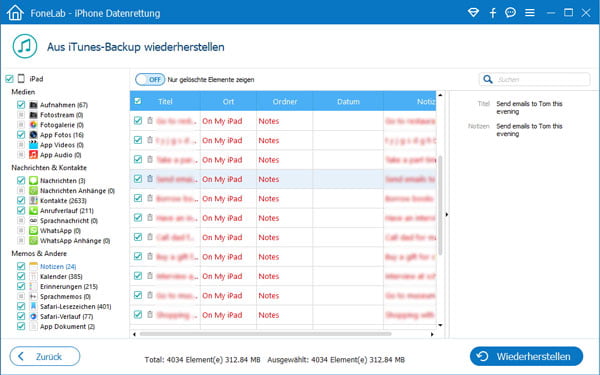
Task: Open the feedback chat bubble icon
Action: point(510,13)
